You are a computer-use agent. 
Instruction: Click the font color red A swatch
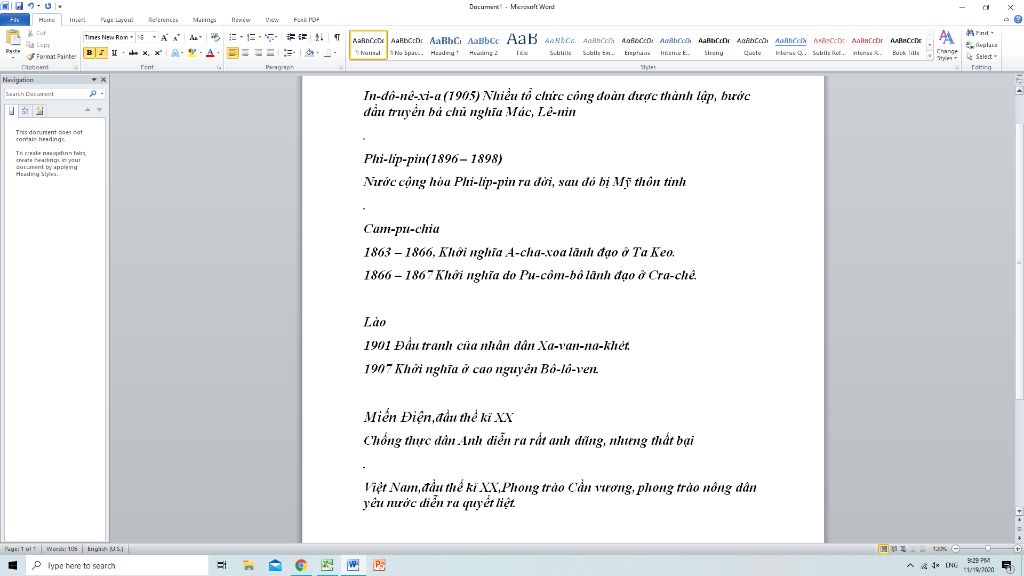click(210, 53)
